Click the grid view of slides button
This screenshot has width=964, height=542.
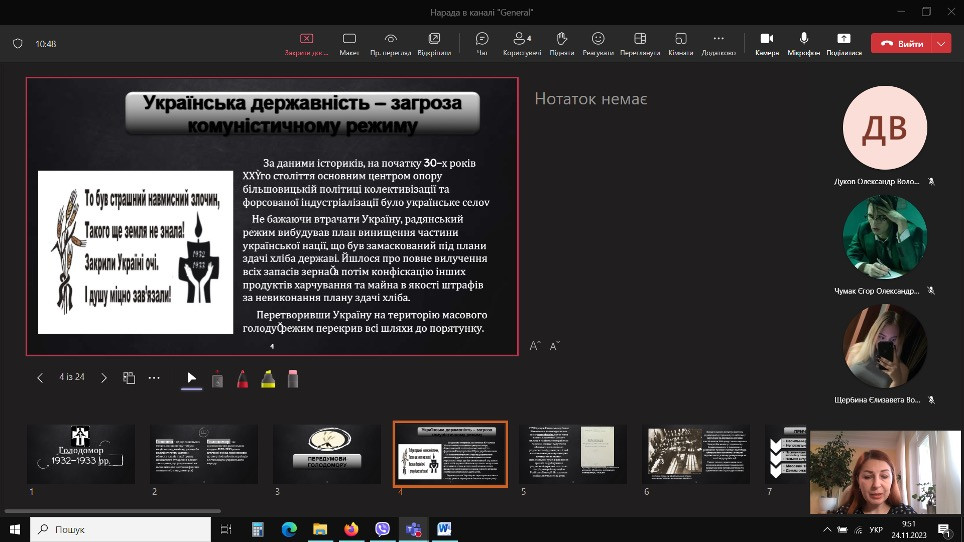(129, 378)
